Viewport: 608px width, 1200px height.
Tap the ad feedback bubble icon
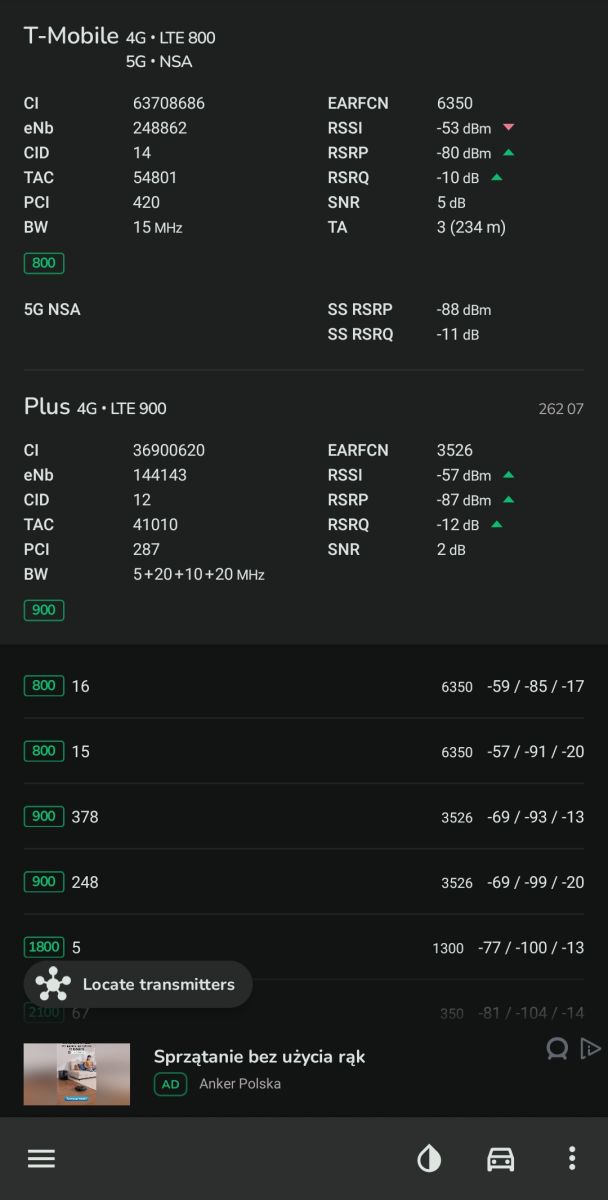pyautogui.click(x=557, y=1048)
